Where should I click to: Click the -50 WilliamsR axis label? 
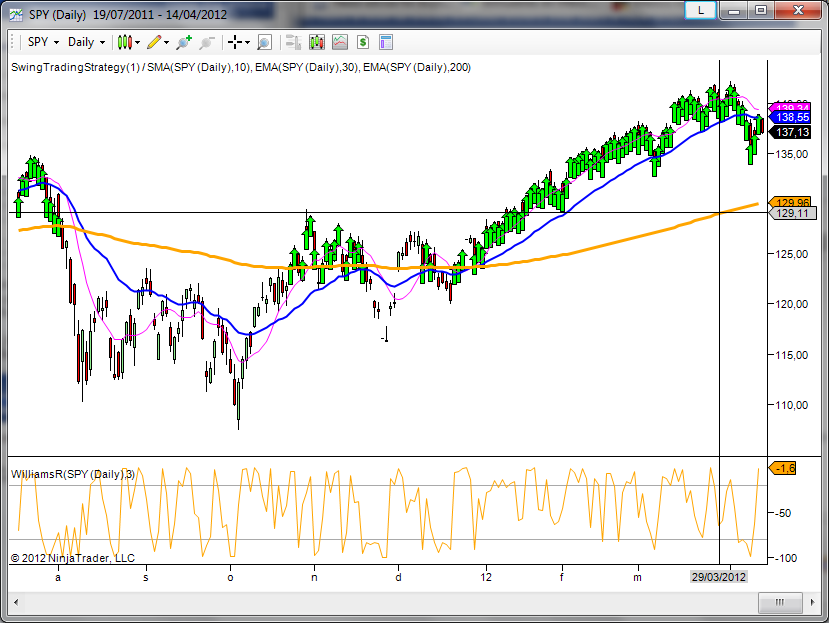(783, 513)
